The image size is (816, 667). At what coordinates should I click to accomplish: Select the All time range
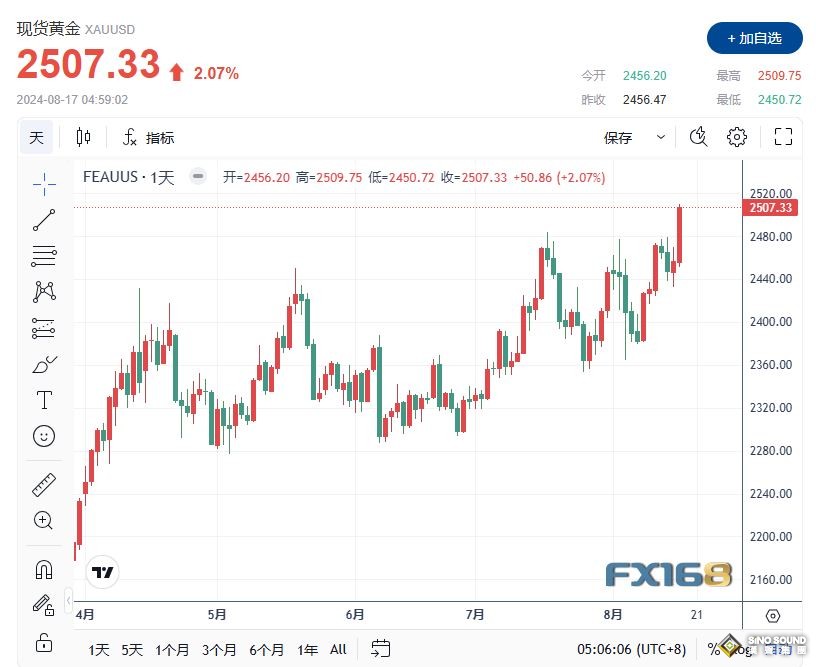[338, 649]
